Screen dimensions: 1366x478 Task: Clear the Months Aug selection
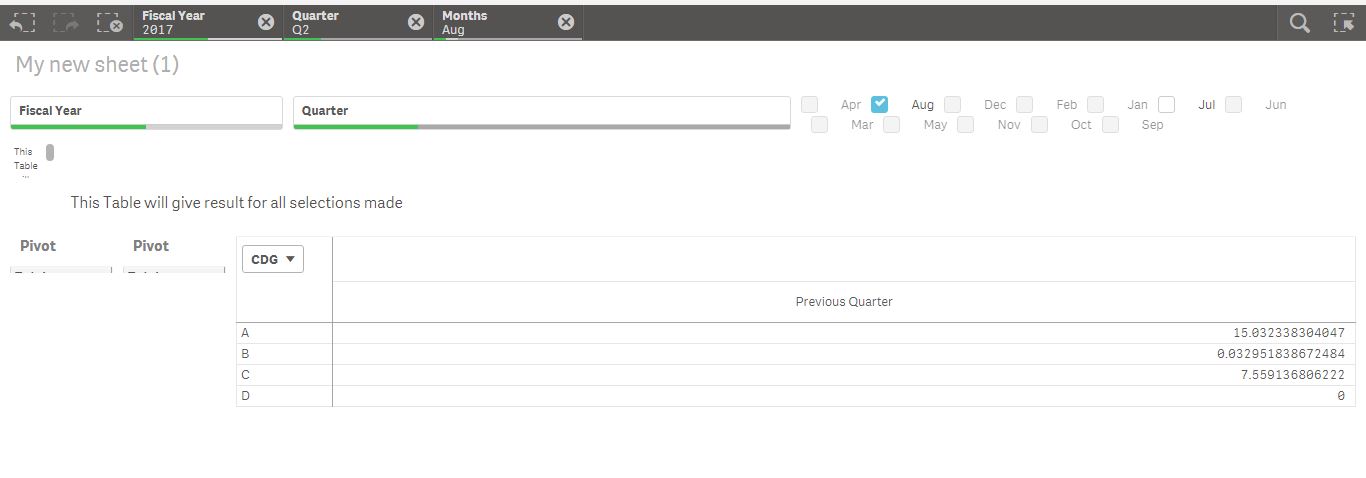[566, 22]
